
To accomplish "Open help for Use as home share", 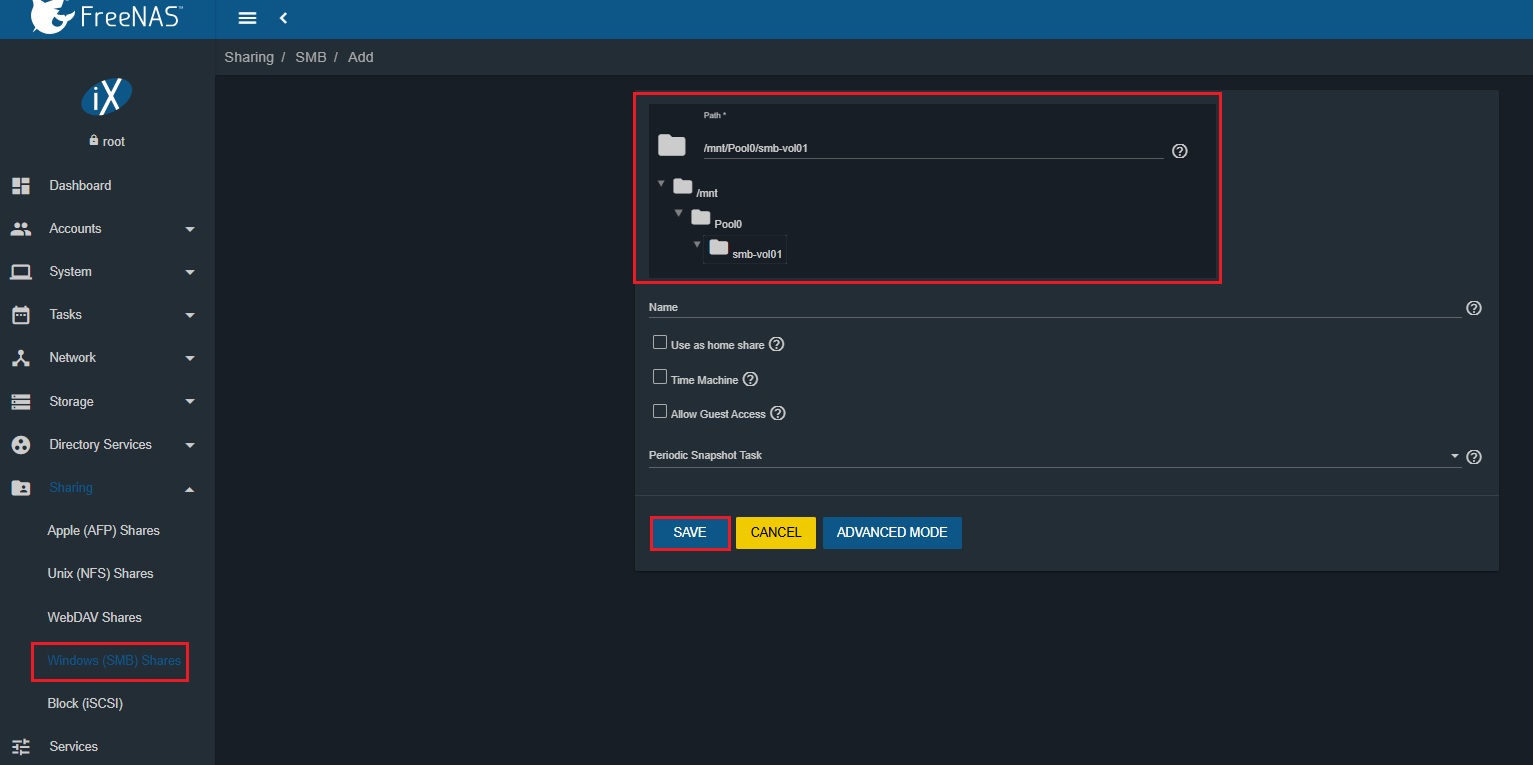I will coord(776,344).
